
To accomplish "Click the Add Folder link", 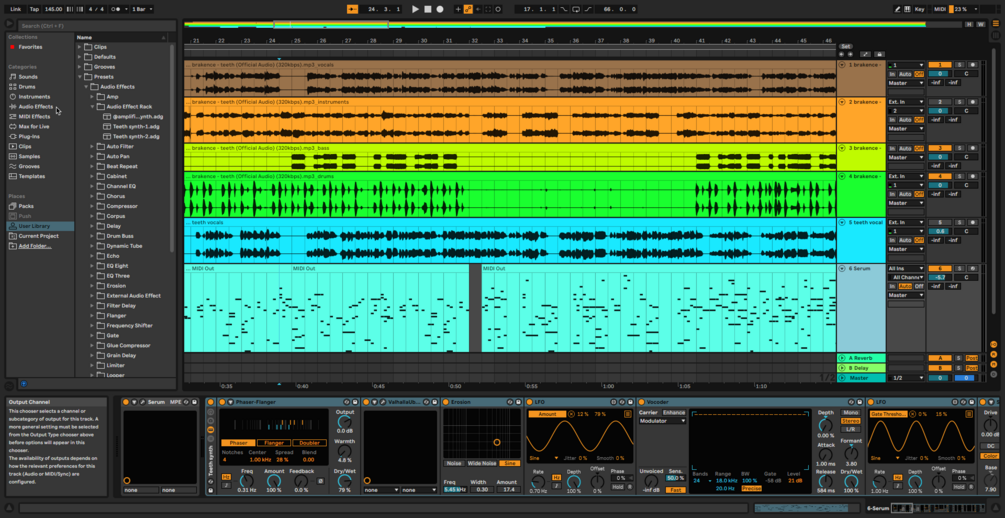I will point(35,246).
